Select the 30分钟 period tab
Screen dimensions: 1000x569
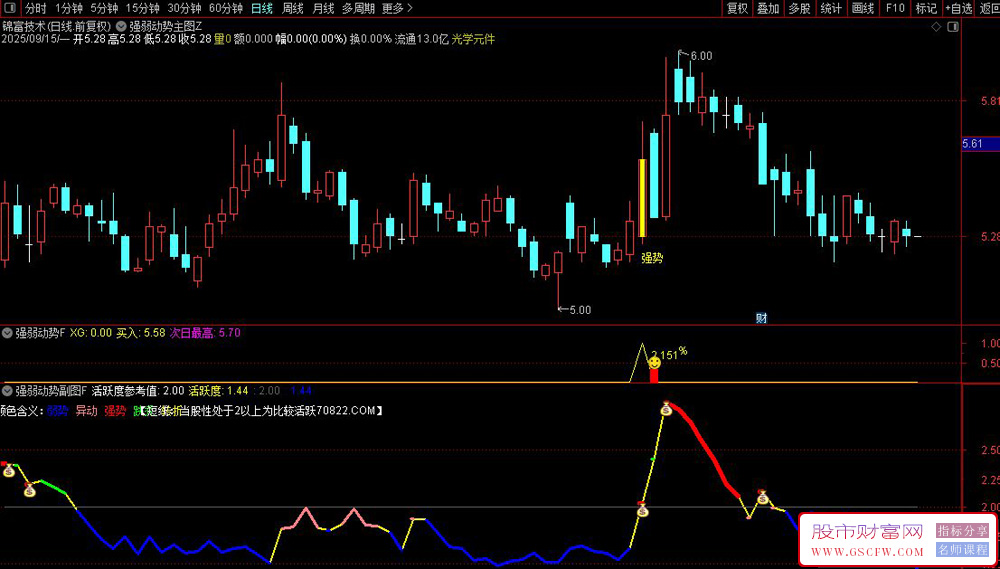(x=184, y=8)
